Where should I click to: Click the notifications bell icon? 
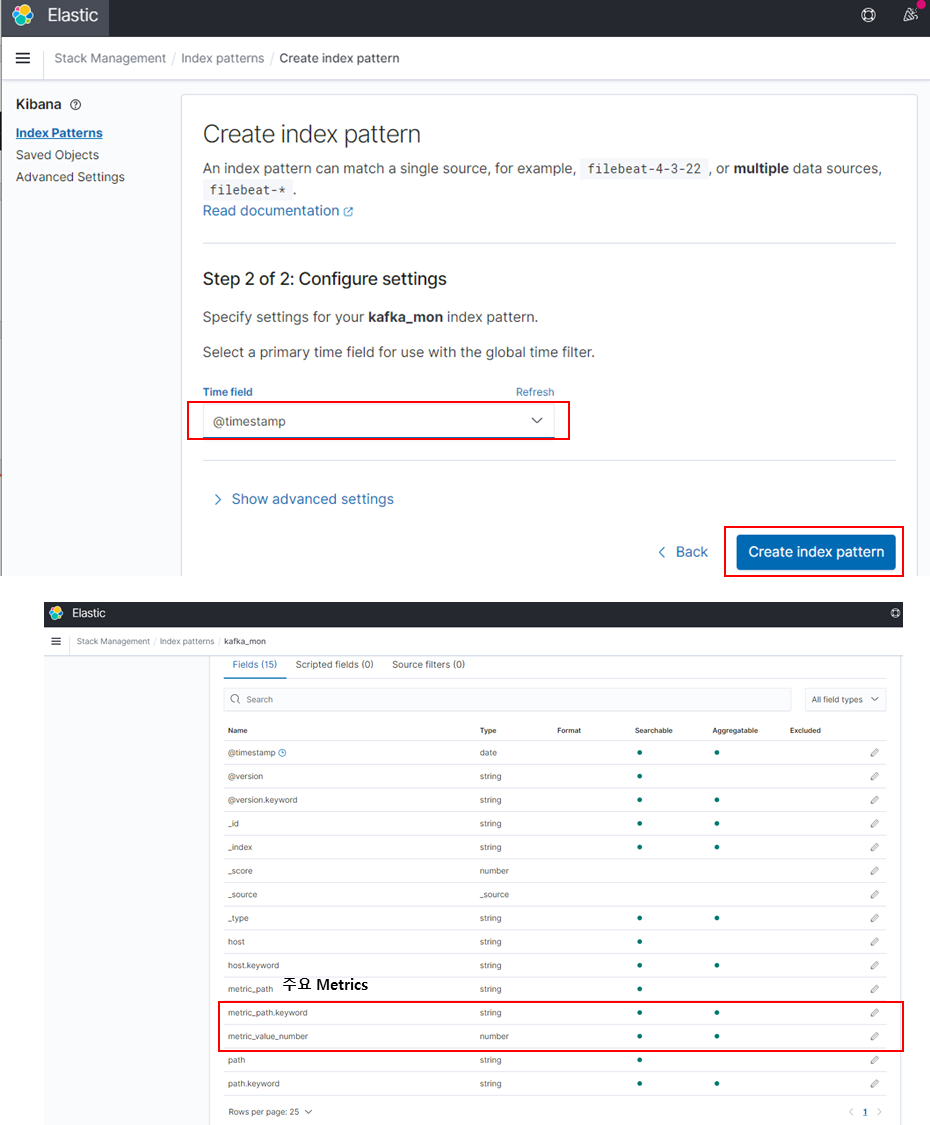[x=908, y=15]
